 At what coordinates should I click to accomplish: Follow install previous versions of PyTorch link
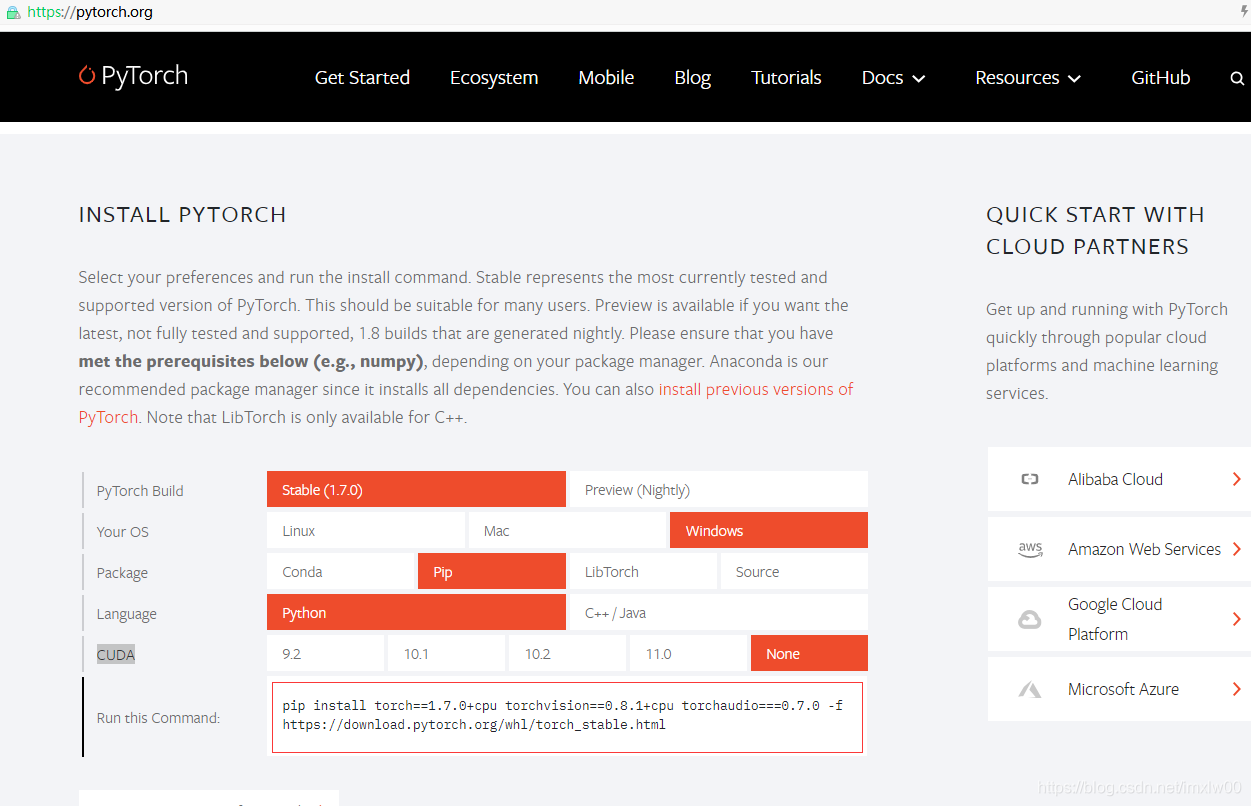tap(755, 389)
